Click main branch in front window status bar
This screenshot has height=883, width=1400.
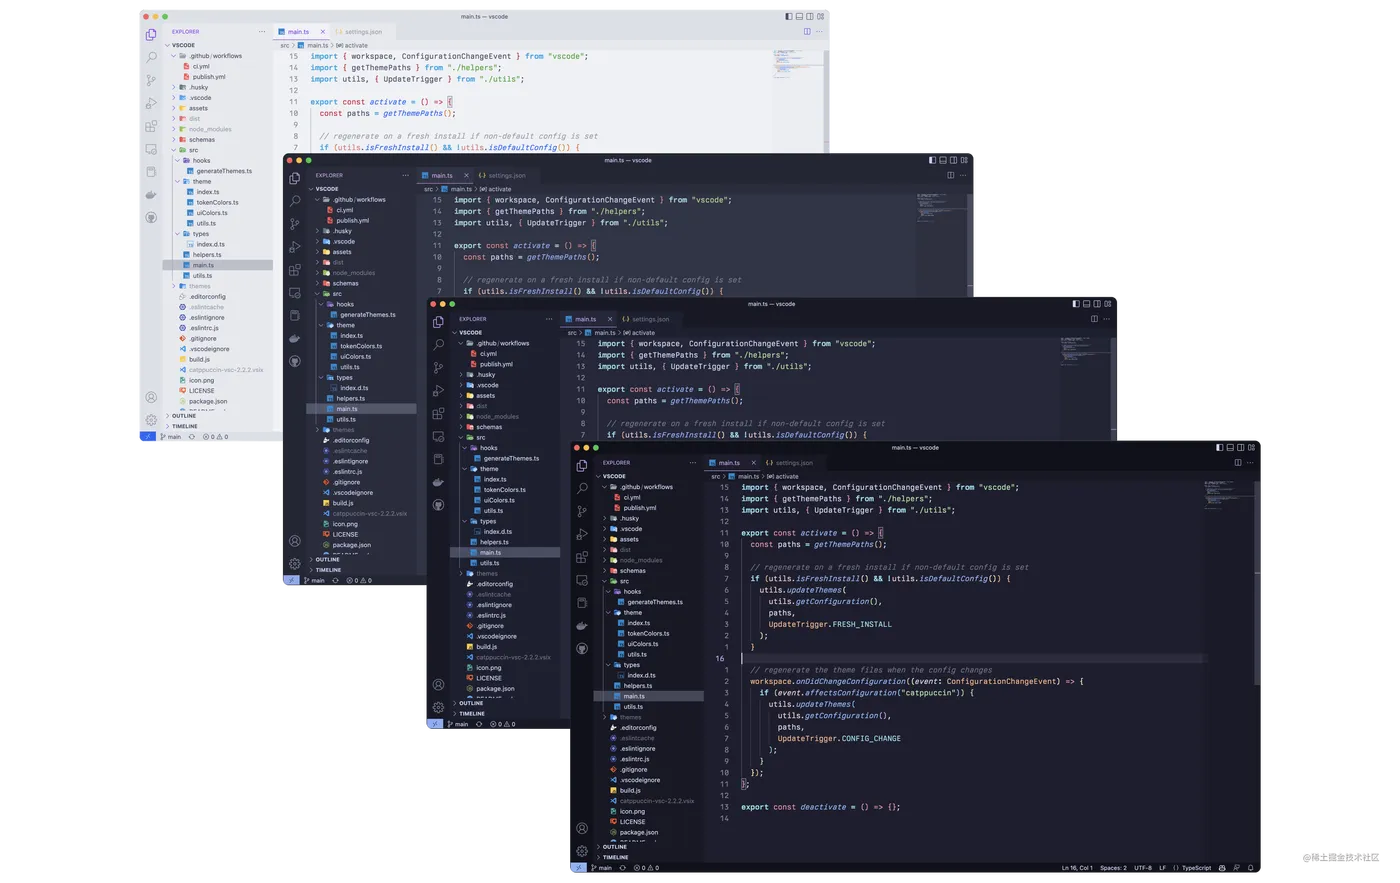point(602,868)
